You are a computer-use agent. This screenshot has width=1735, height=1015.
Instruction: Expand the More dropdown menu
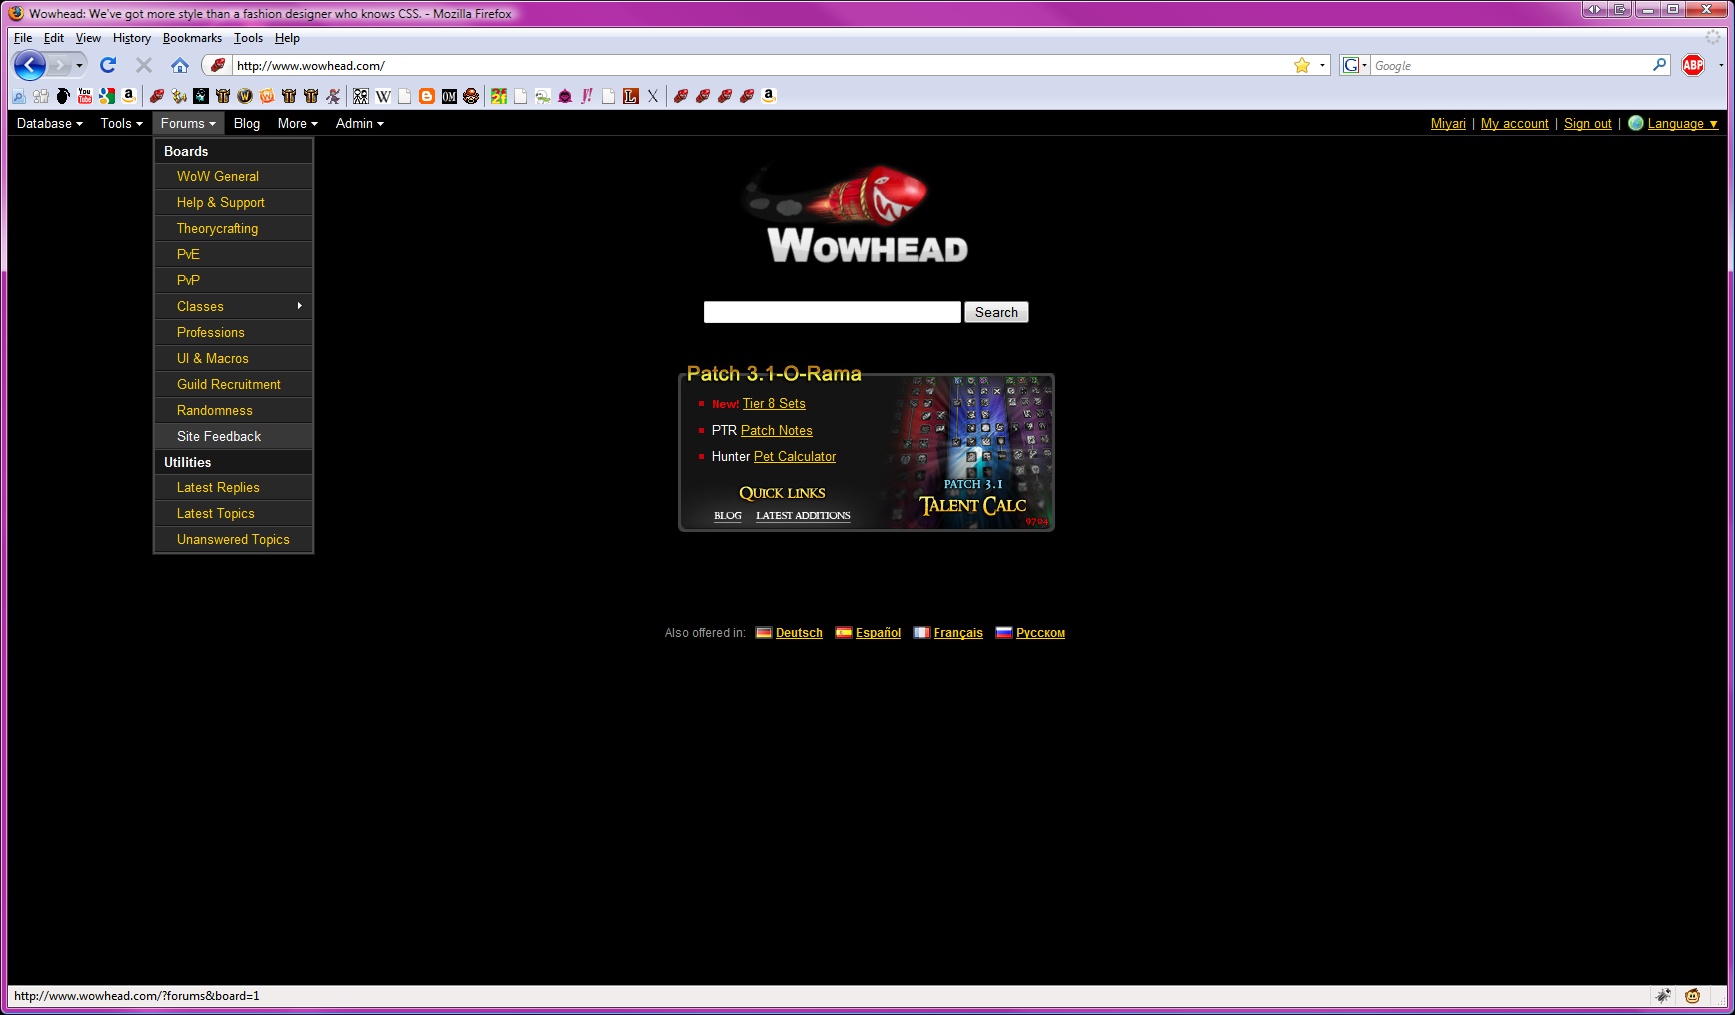[298, 124]
